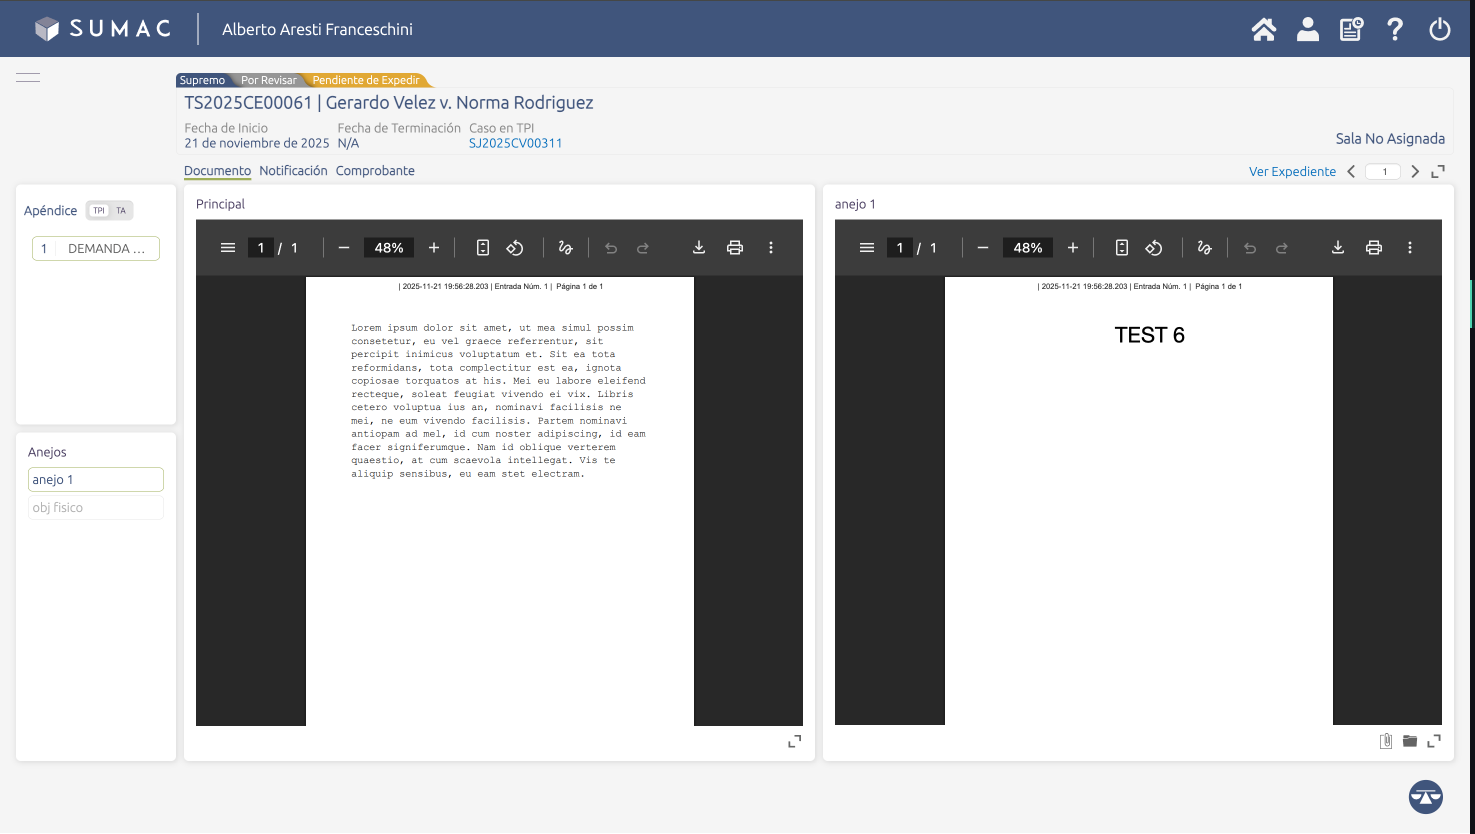Open the help question mark icon
This screenshot has height=834, width=1475.
[x=1395, y=29]
